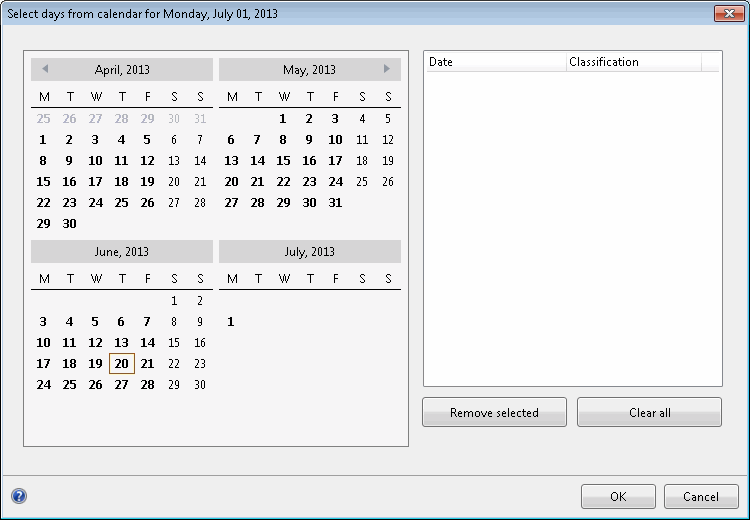This screenshot has width=750, height=520.
Task: Click the June, 2013 month header
Action: tap(122, 252)
